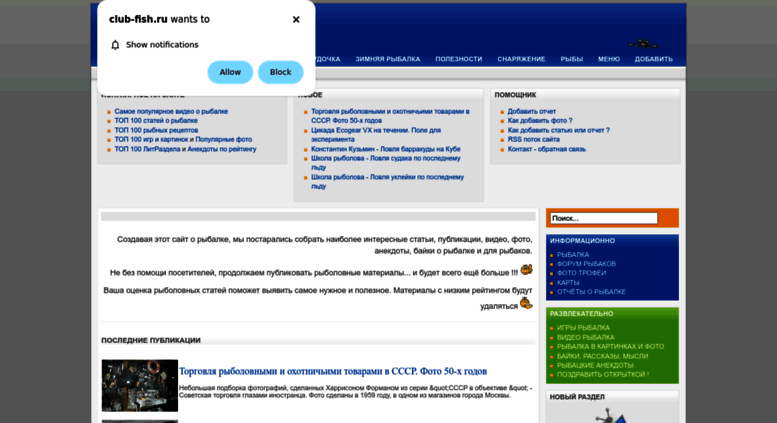
Task: Open Торговля рыболовными товарами link in Новое
Action: 390,116
